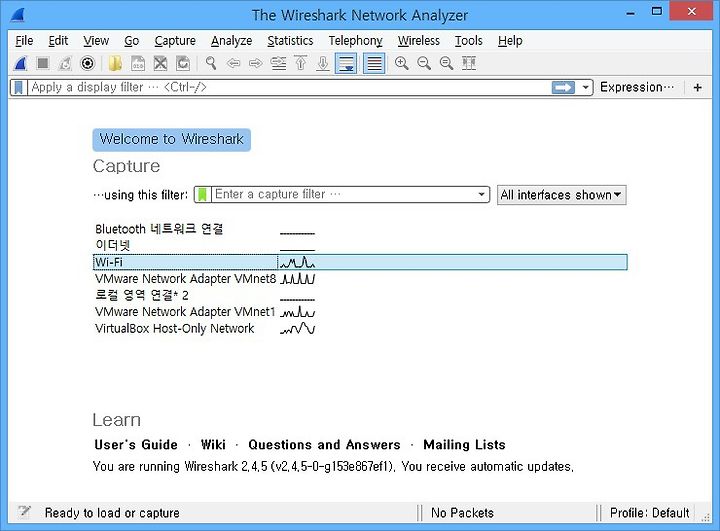Zoom in main window text
Image resolution: width=720 pixels, height=531 pixels.
click(x=402, y=63)
